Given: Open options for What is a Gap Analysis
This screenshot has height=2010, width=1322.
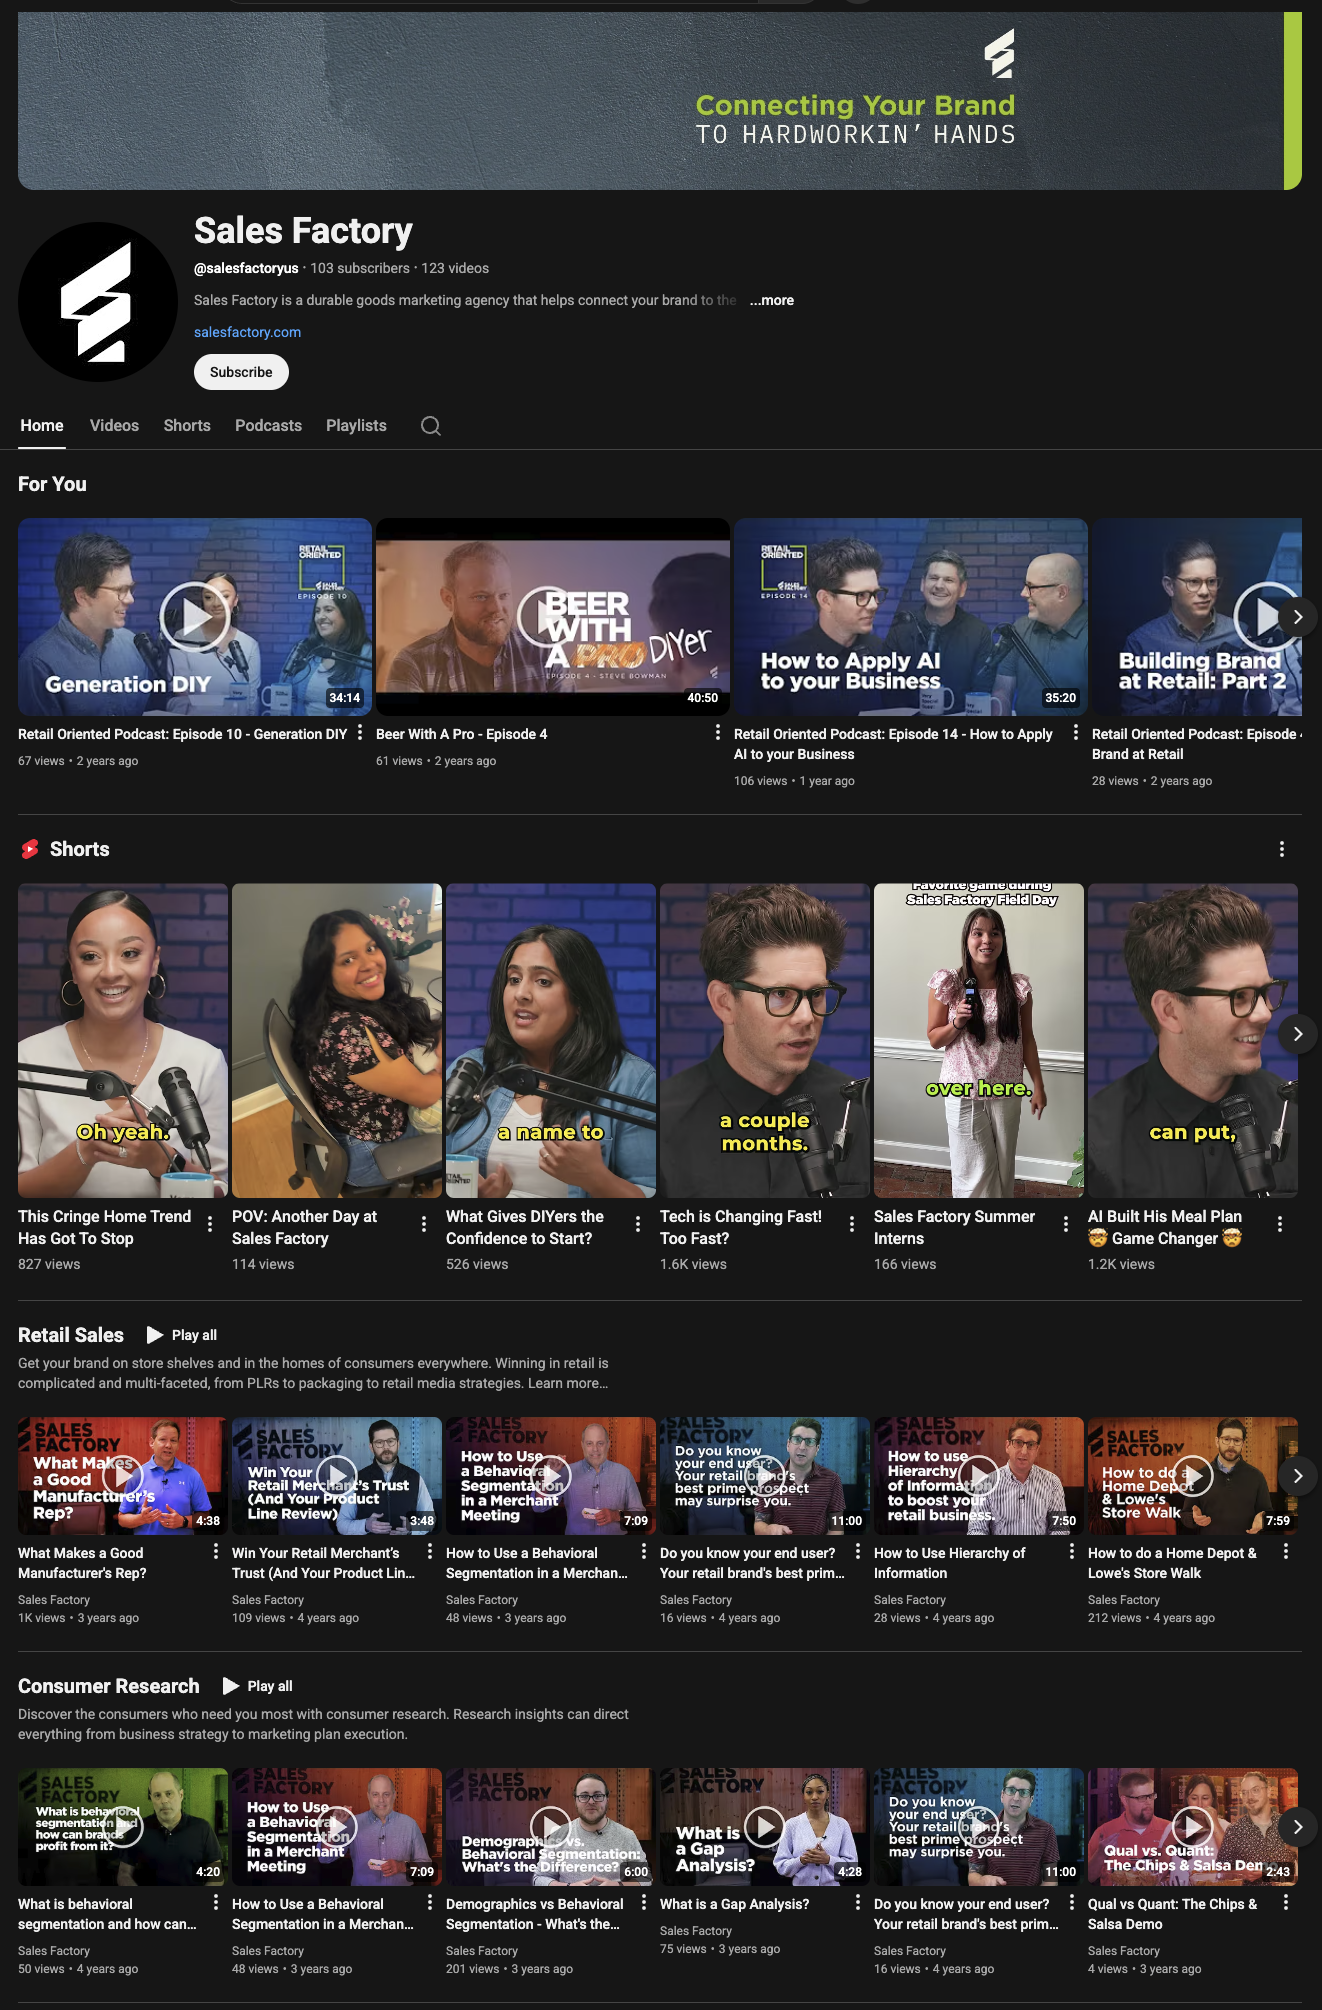Looking at the screenshot, I should click(858, 1903).
